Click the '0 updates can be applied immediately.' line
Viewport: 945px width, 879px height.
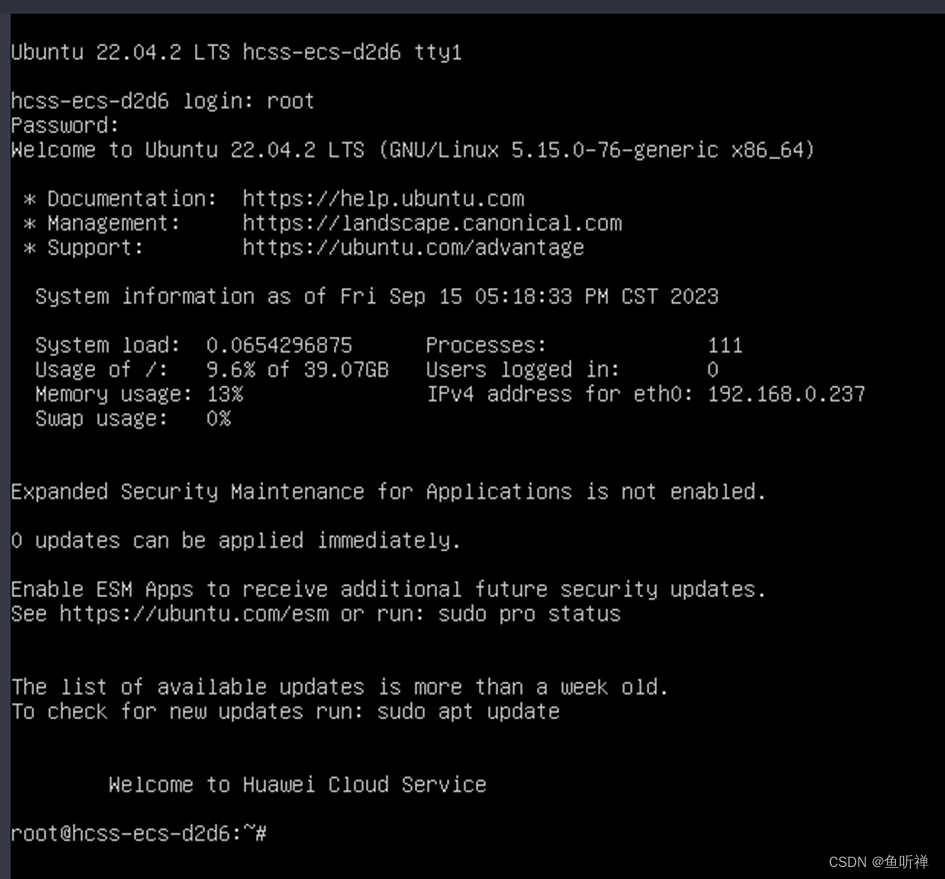(236, 541)
